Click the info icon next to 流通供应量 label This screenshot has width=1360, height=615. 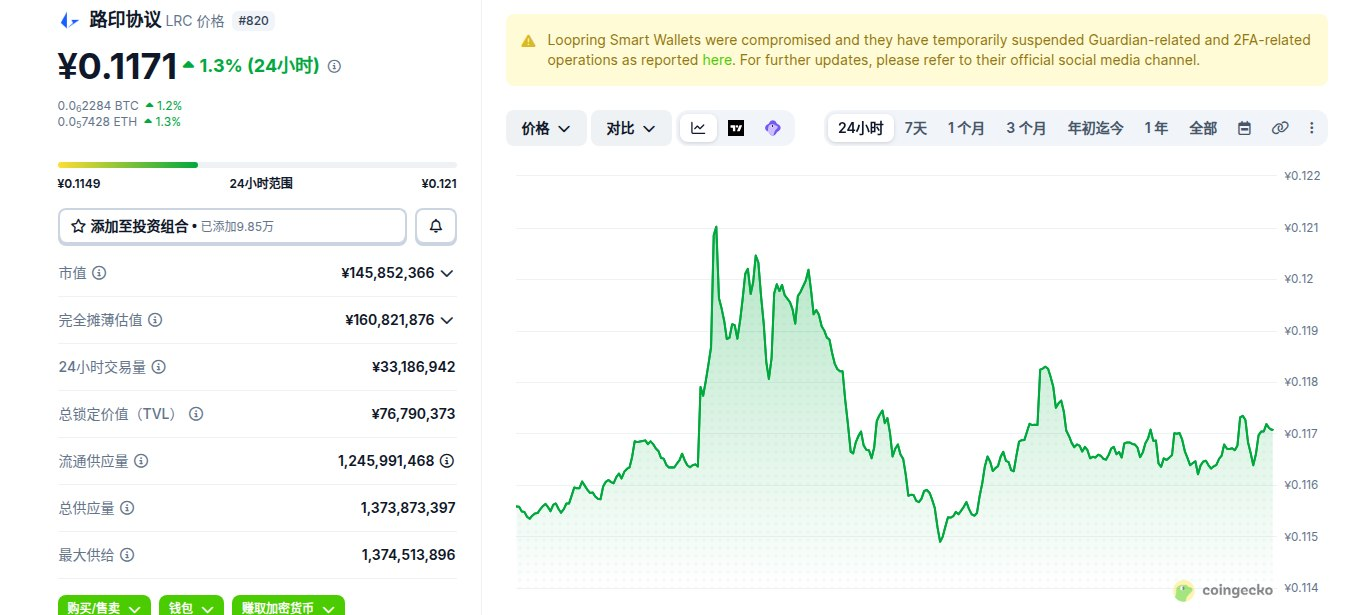coord(141,461)
